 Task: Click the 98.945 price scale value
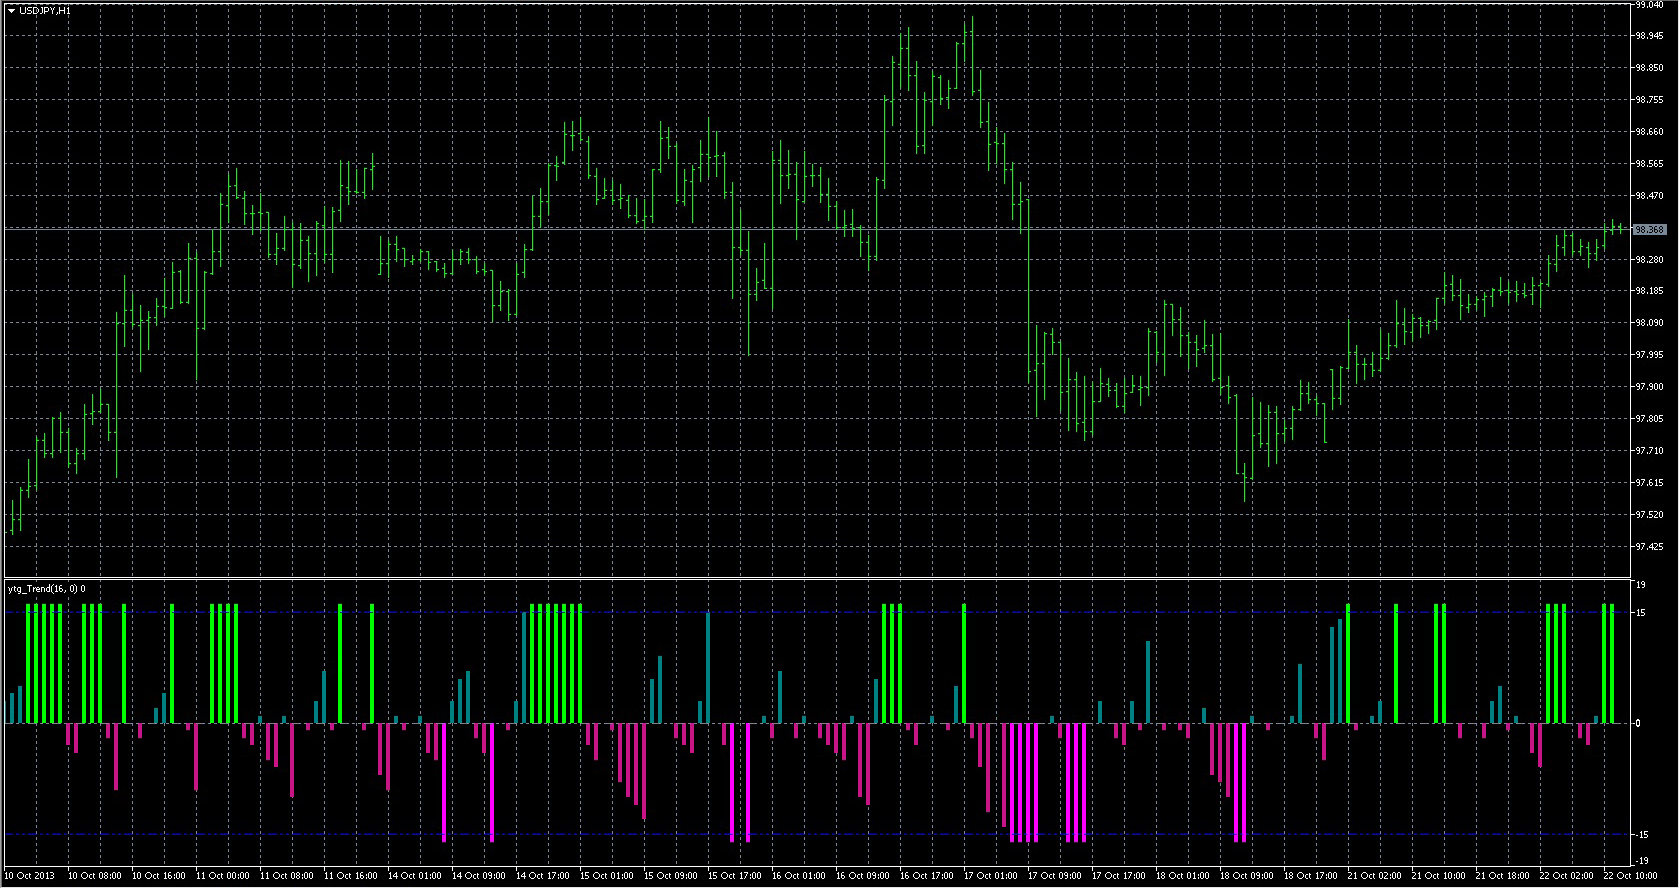[1649, 36]
